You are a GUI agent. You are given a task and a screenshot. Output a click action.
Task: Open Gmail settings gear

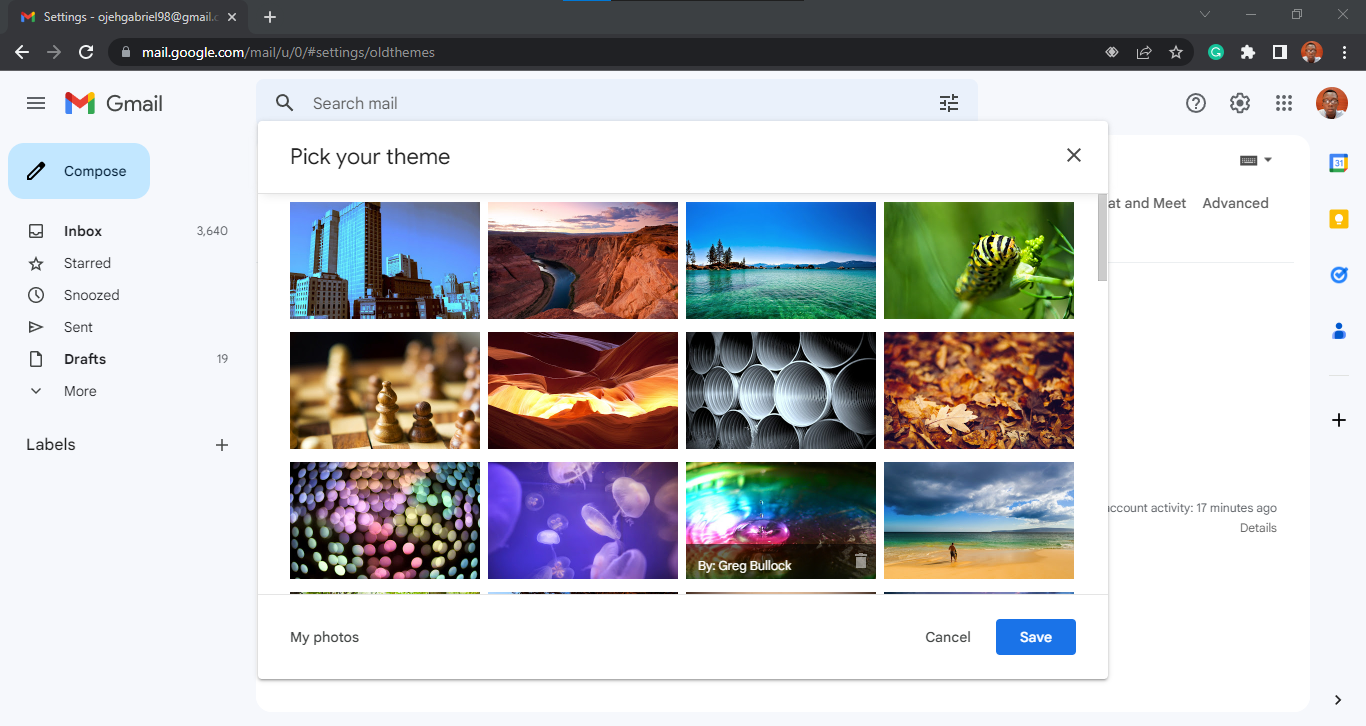1239,103
